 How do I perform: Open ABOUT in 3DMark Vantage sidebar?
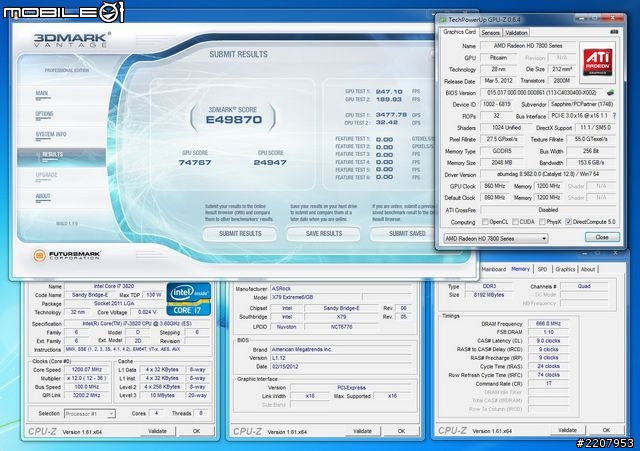pos(43,196)
